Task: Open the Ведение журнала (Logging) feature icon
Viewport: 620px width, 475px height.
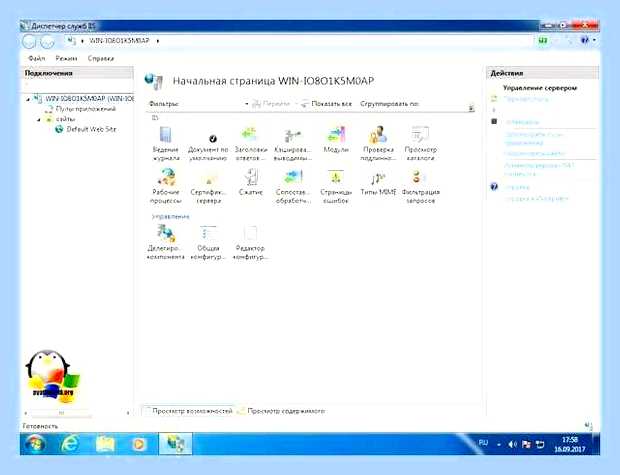Action: [166, 143]
